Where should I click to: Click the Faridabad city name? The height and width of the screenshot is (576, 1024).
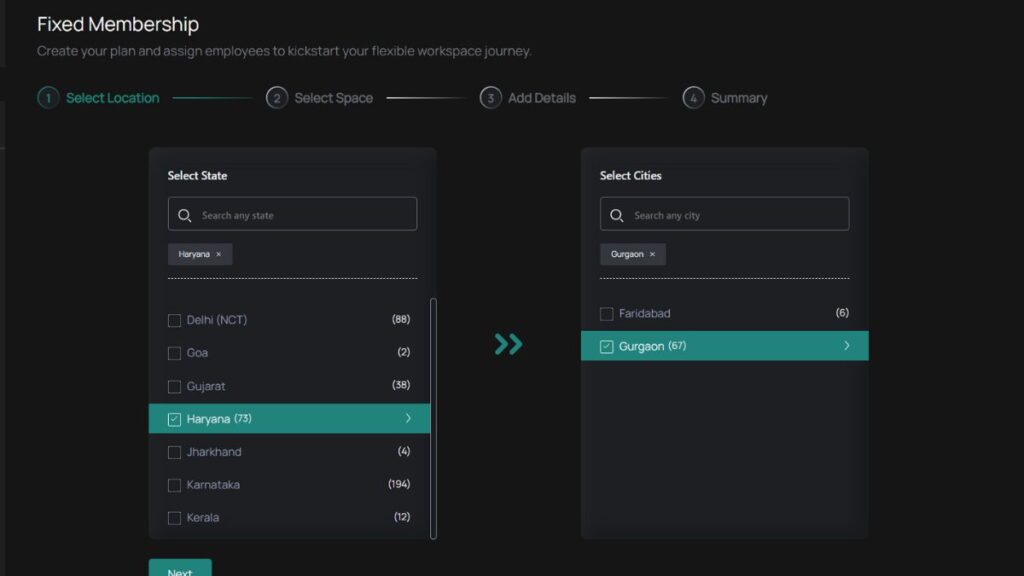tap(645, 313)
